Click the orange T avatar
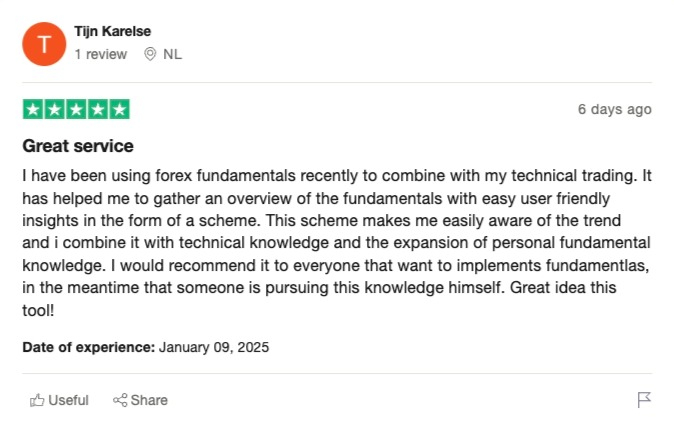Viewport: 674px width, 422px height. tap(44, 44)
